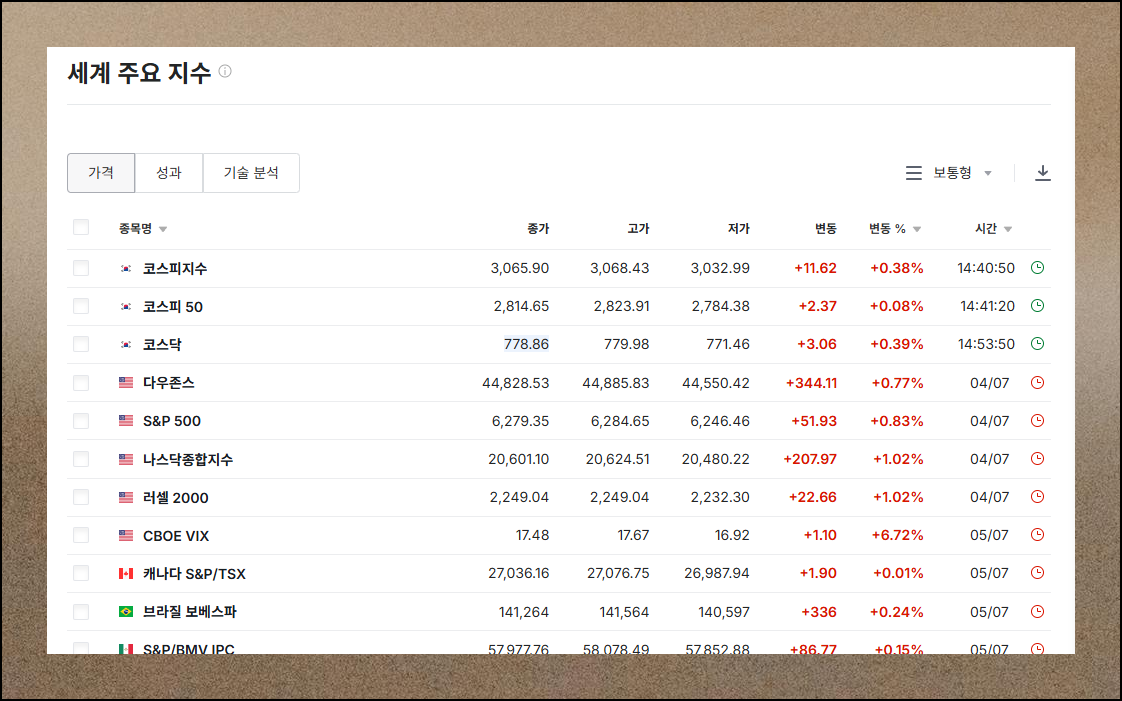Open the 코스닥 index link

pos(162,344)
